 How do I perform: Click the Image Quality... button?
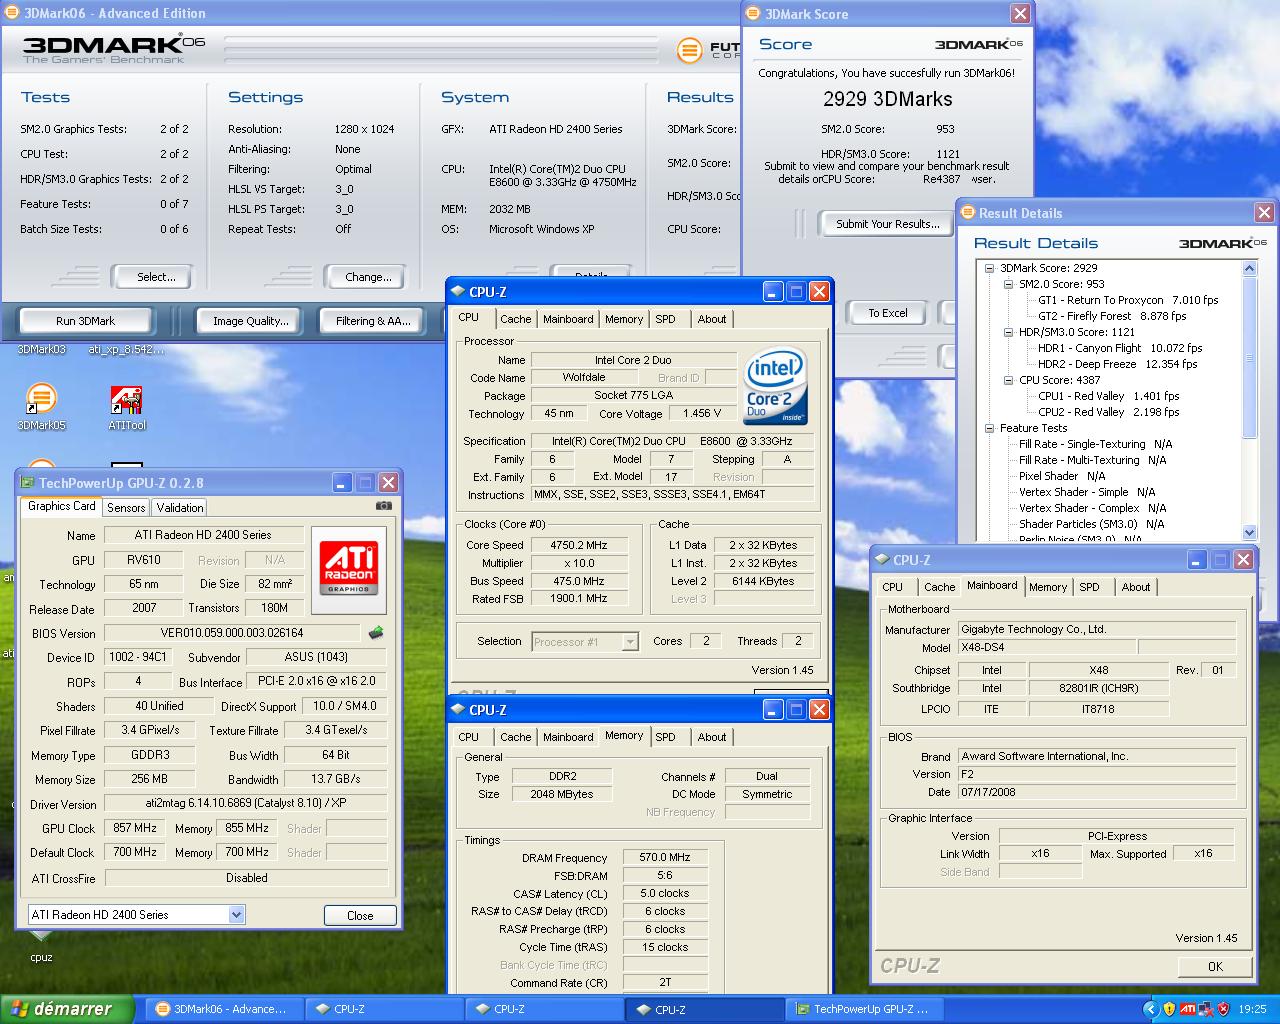[x=251, y=321]
